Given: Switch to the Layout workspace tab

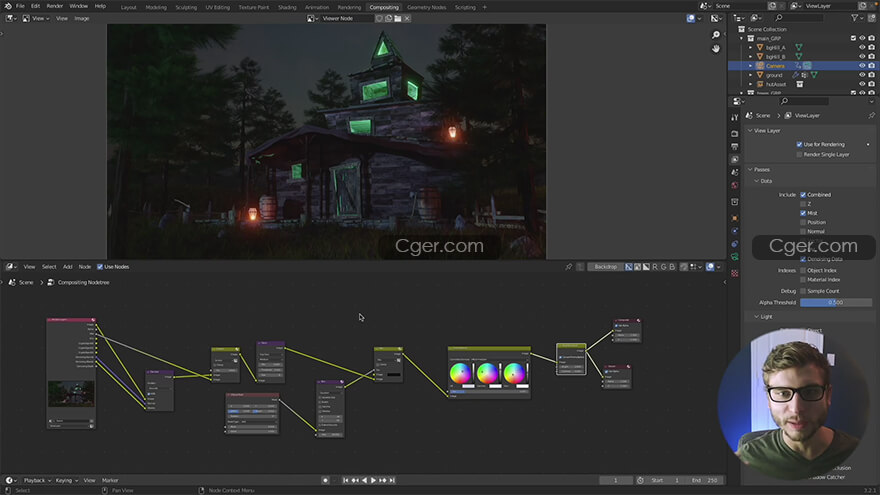Looking at the screenshot, I should tap(129, 7).
